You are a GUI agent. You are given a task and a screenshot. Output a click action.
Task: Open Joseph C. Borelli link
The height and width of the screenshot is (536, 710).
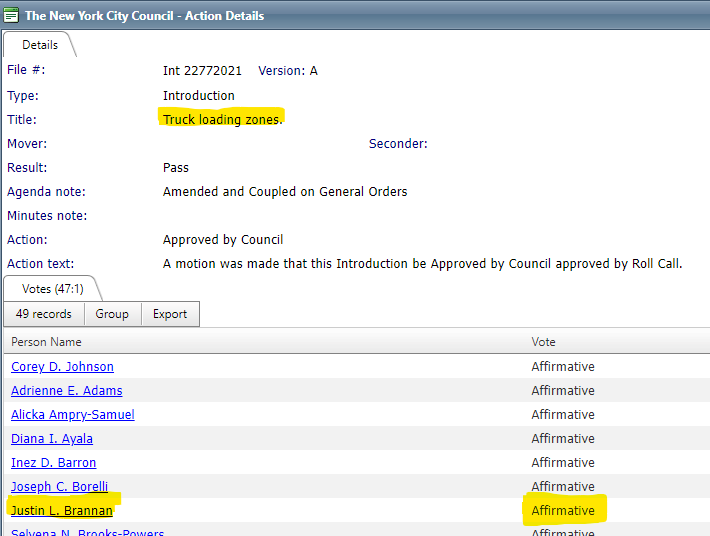point(59,487)
